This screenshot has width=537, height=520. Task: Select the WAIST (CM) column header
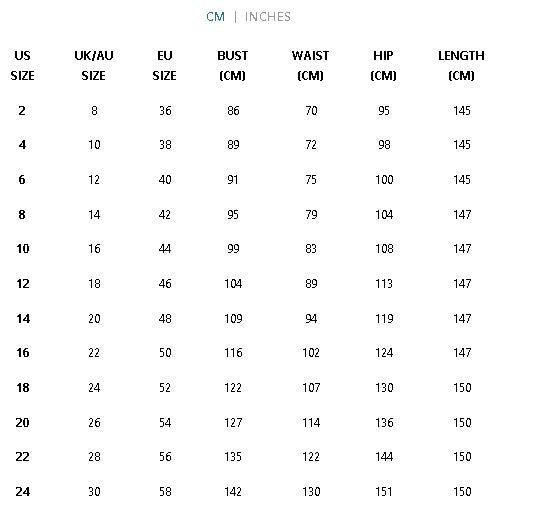310,65
